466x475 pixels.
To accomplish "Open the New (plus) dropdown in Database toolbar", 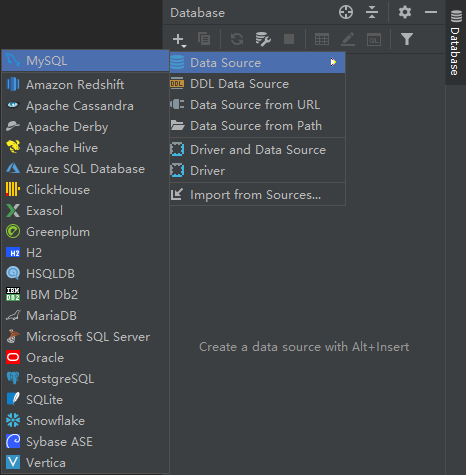I will tap(179, 40).
